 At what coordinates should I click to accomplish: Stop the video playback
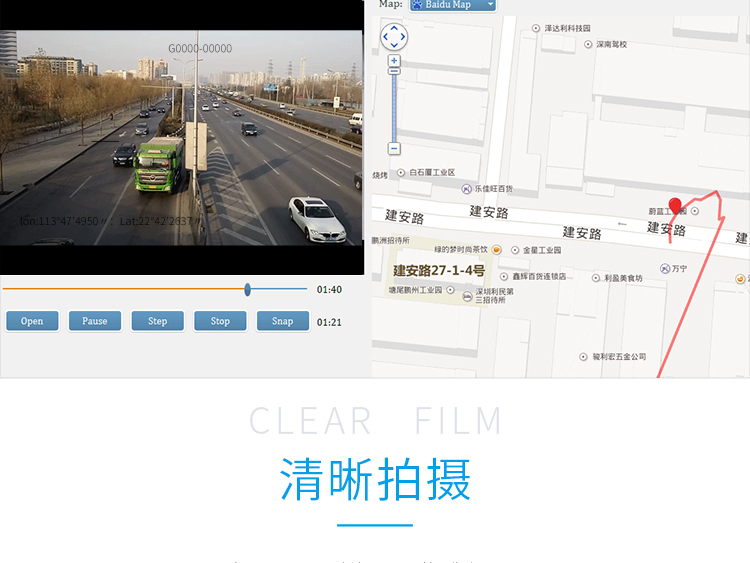point(220,321)
